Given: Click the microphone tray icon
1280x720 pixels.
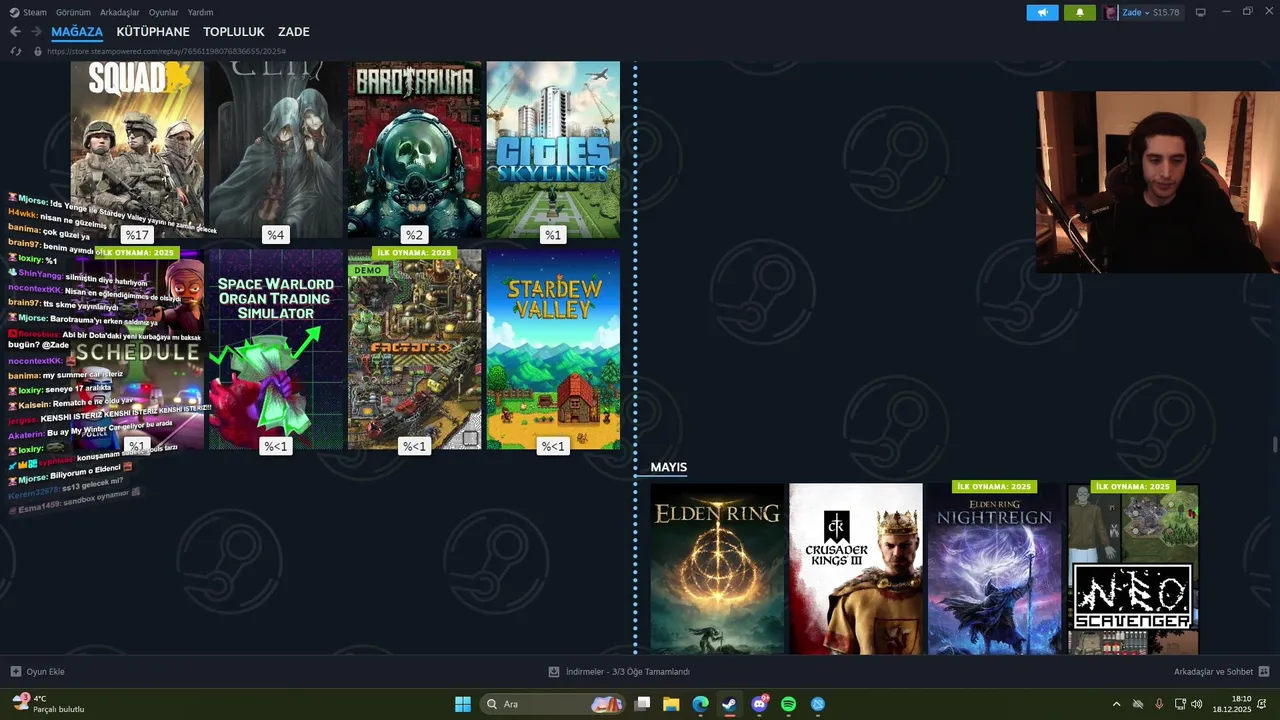Looking at the screenshot, I should click(1159, 704).
